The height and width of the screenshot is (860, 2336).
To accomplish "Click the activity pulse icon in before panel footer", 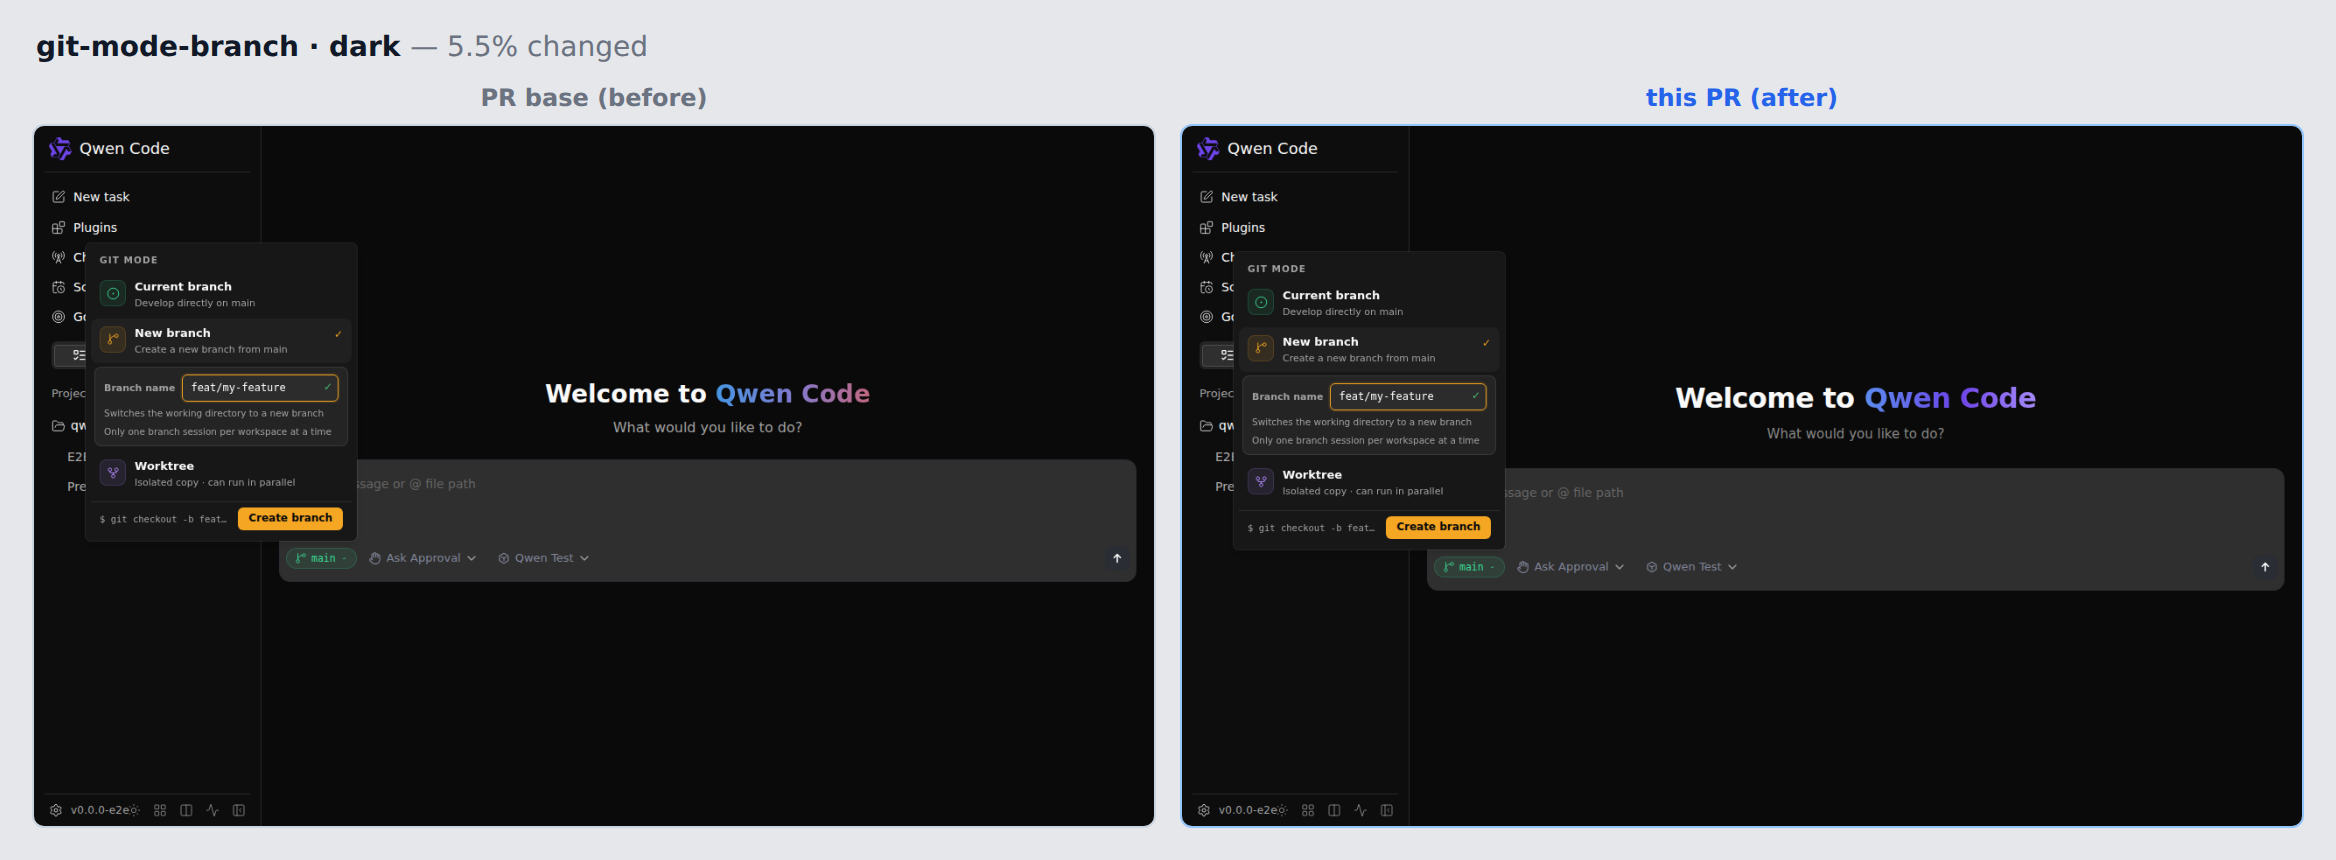I will pos(212,810).
